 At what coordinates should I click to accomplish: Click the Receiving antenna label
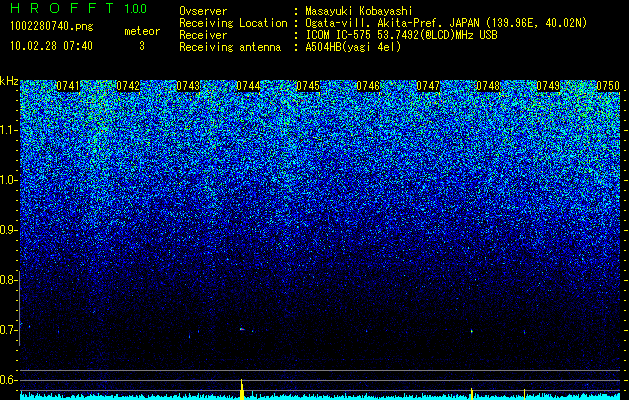pyautogui.click(x=230, y=47)
